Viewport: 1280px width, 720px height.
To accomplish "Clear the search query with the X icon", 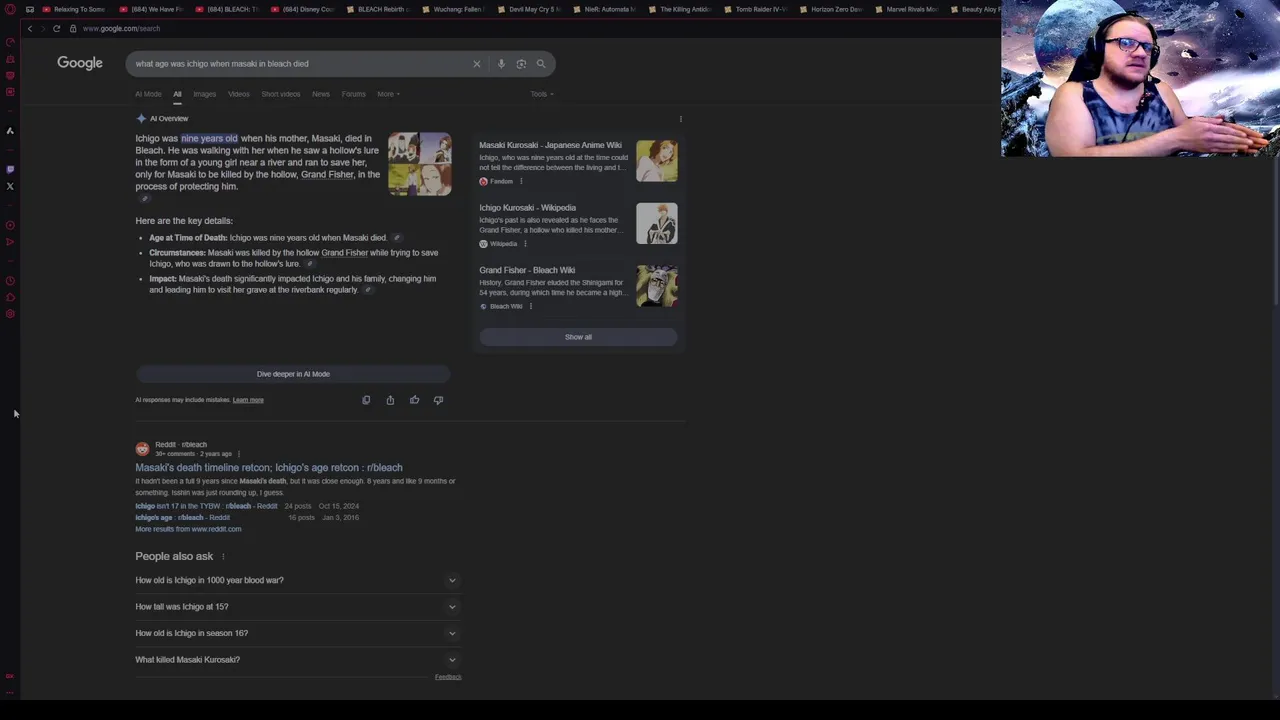I will [477, 64].
